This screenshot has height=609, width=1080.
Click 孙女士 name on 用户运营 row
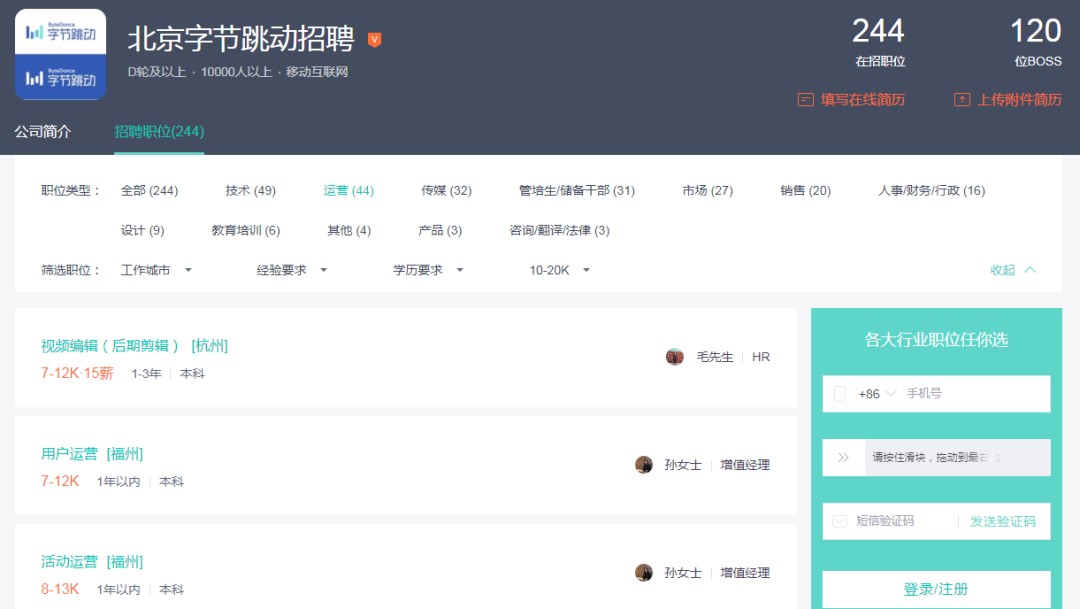683,465
